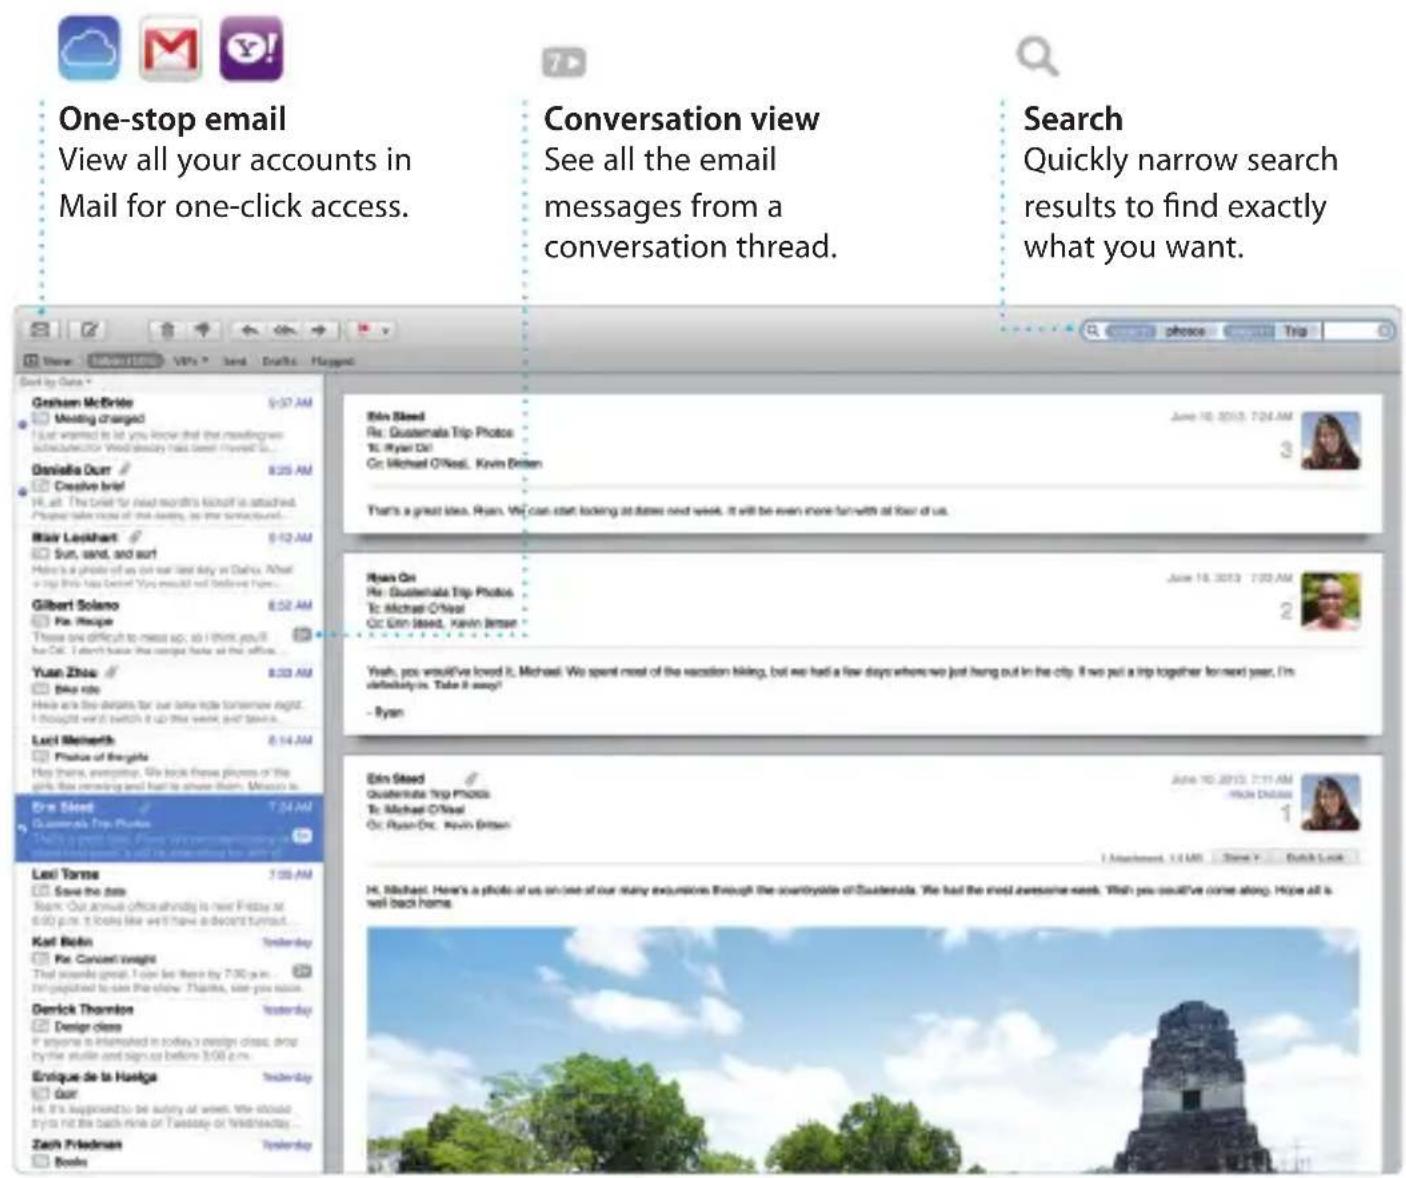Click sender photo on message number 3
The height and width of the screenshot is (1178, 1406).
point(1330,440)
